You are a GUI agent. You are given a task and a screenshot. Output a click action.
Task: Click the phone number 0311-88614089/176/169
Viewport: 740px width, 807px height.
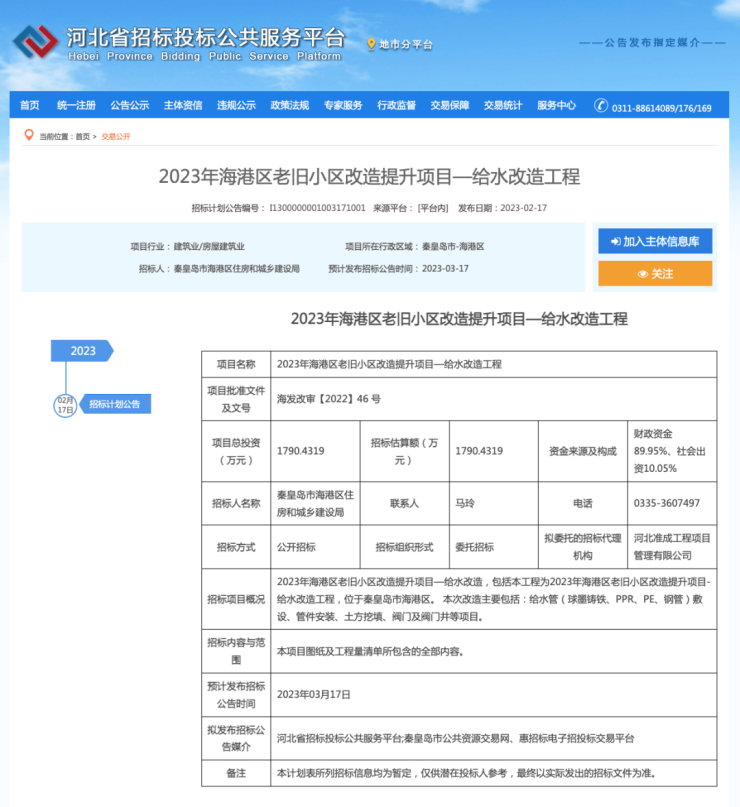coord(661,108)
